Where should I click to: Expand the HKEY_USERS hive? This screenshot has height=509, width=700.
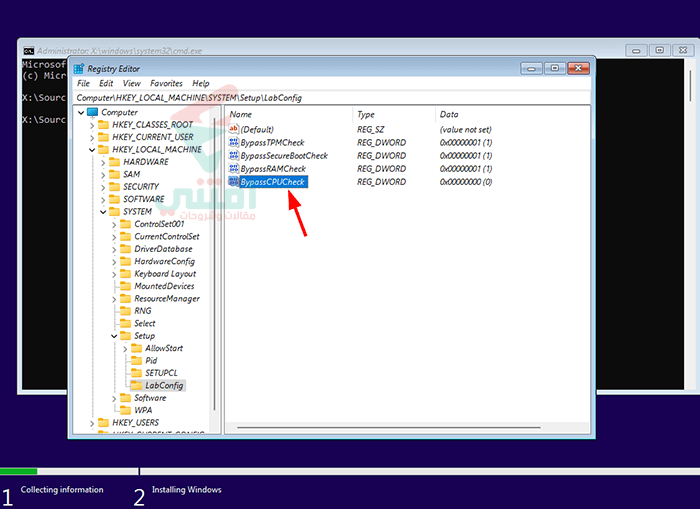[92, 423]
